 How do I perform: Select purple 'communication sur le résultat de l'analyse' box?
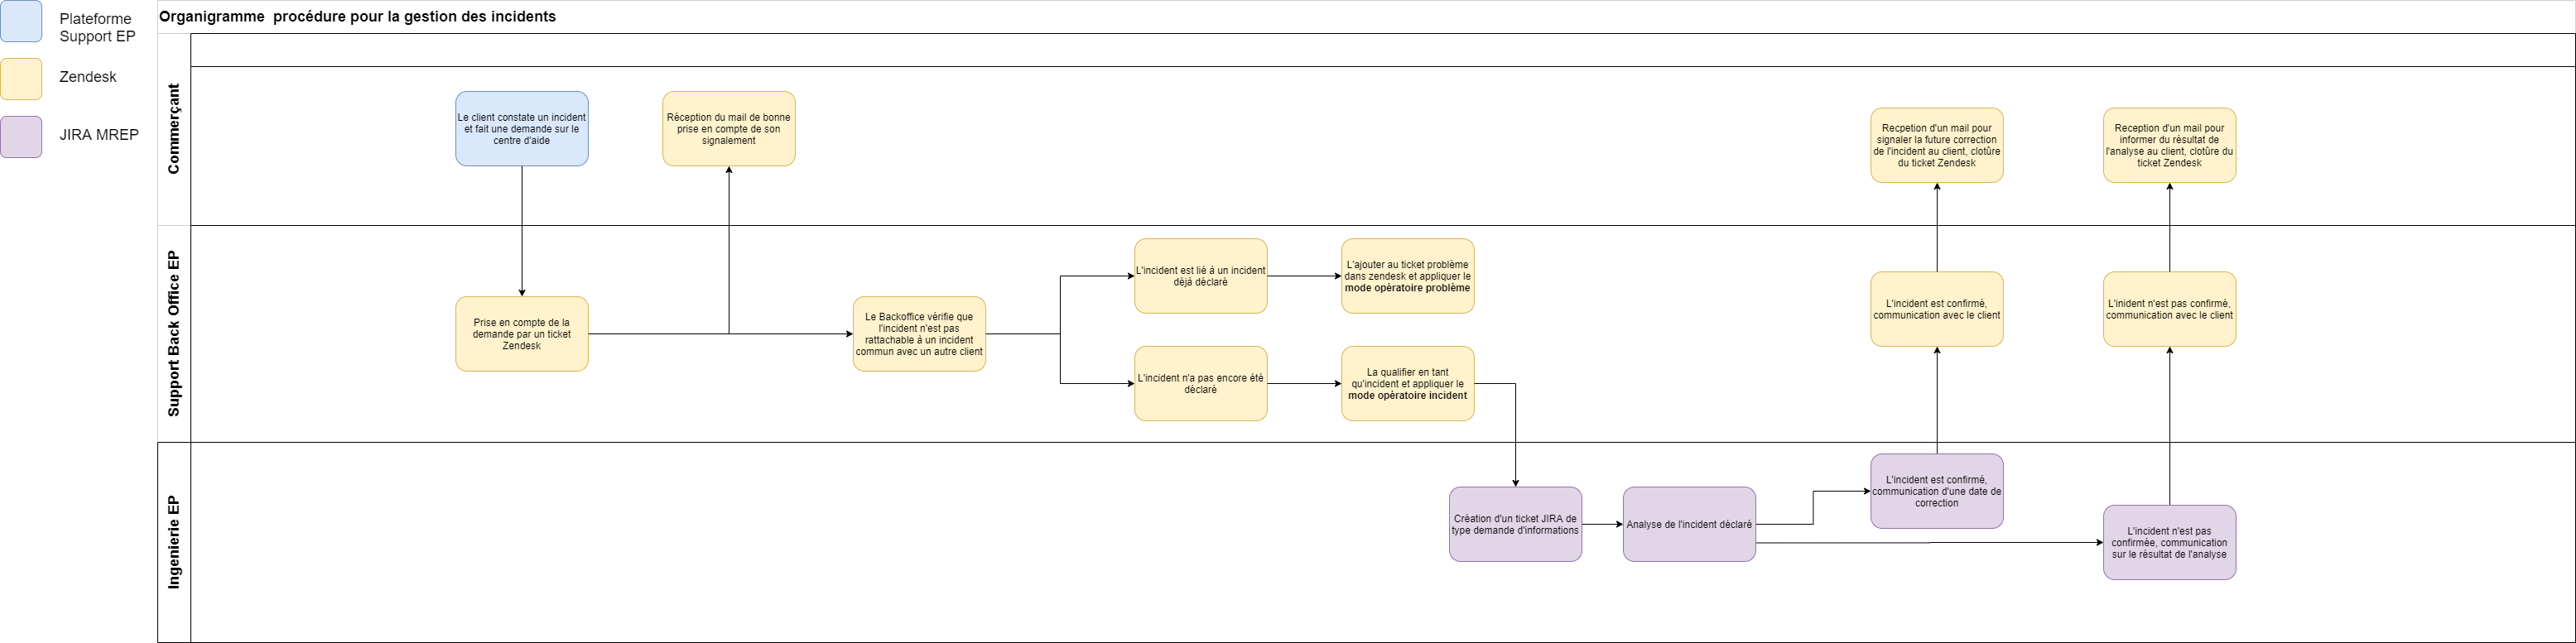(2169, 542)
